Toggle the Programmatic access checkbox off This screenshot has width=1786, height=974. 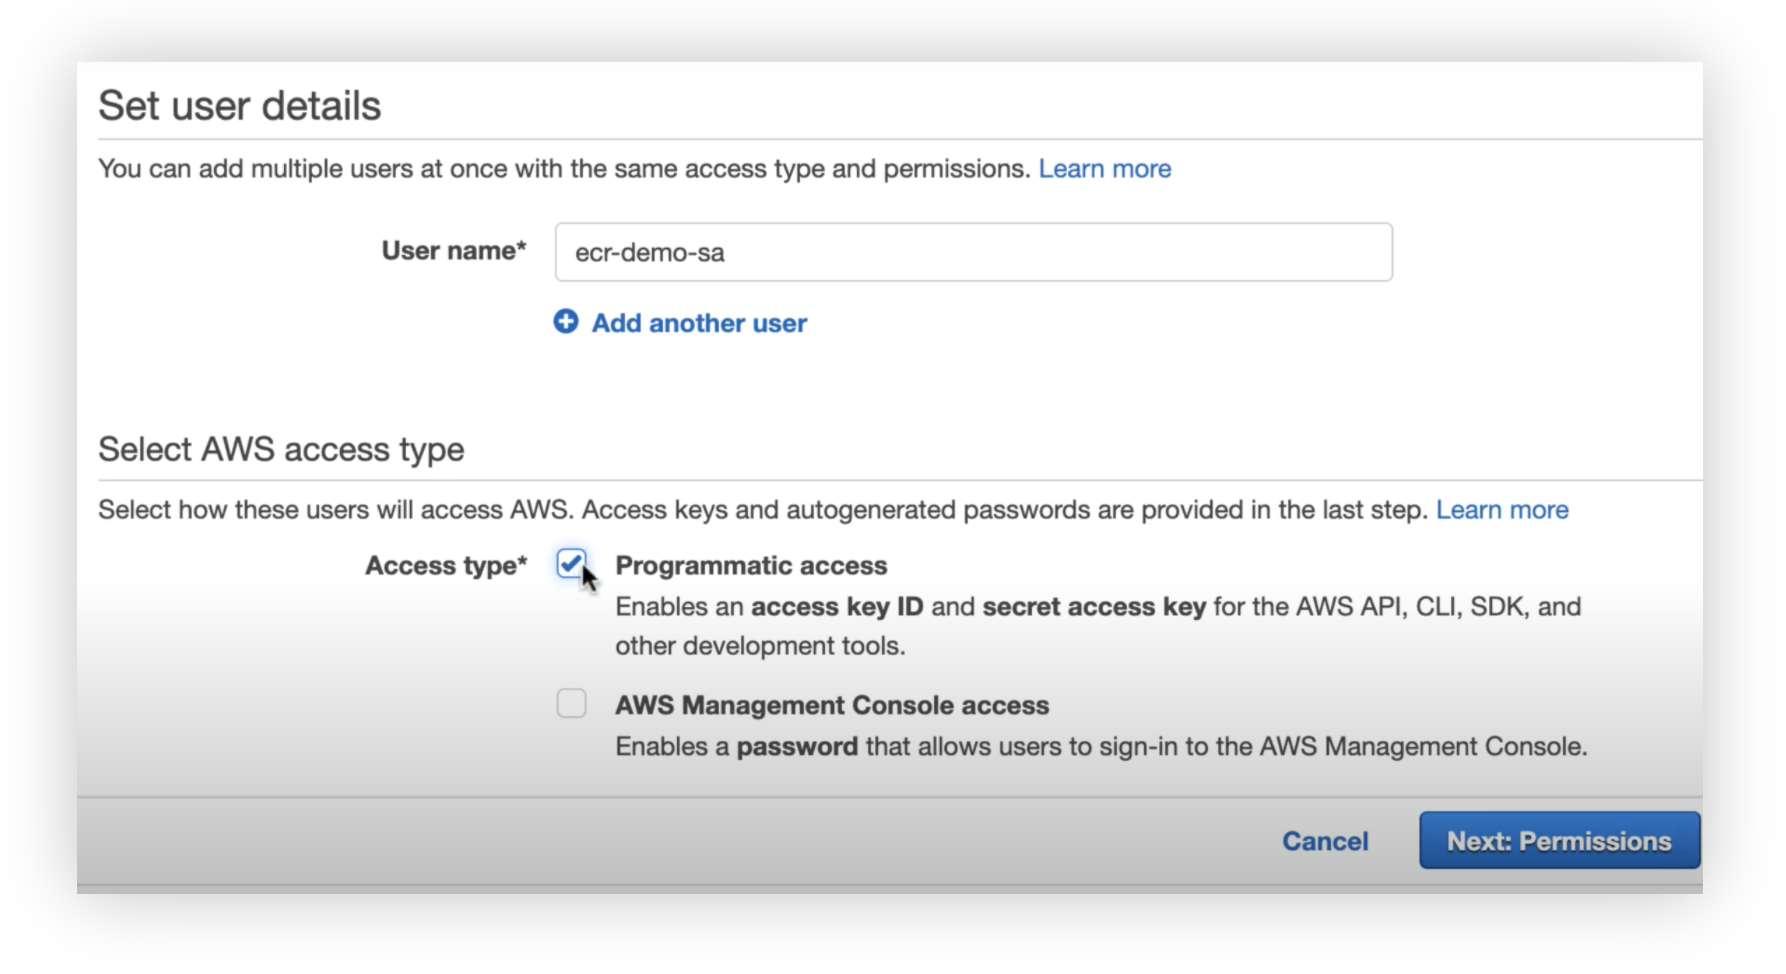(x=571, y=564)
